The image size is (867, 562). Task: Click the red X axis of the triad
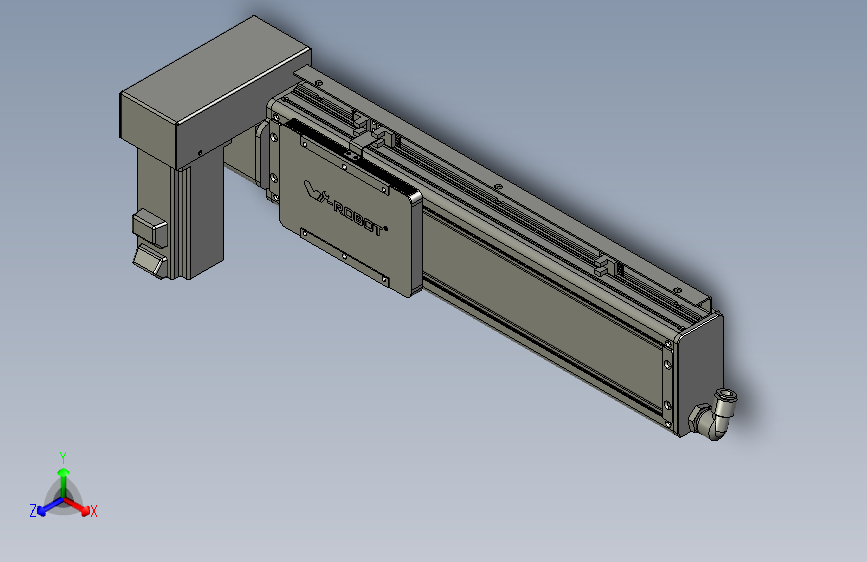[x=77, y=506]
